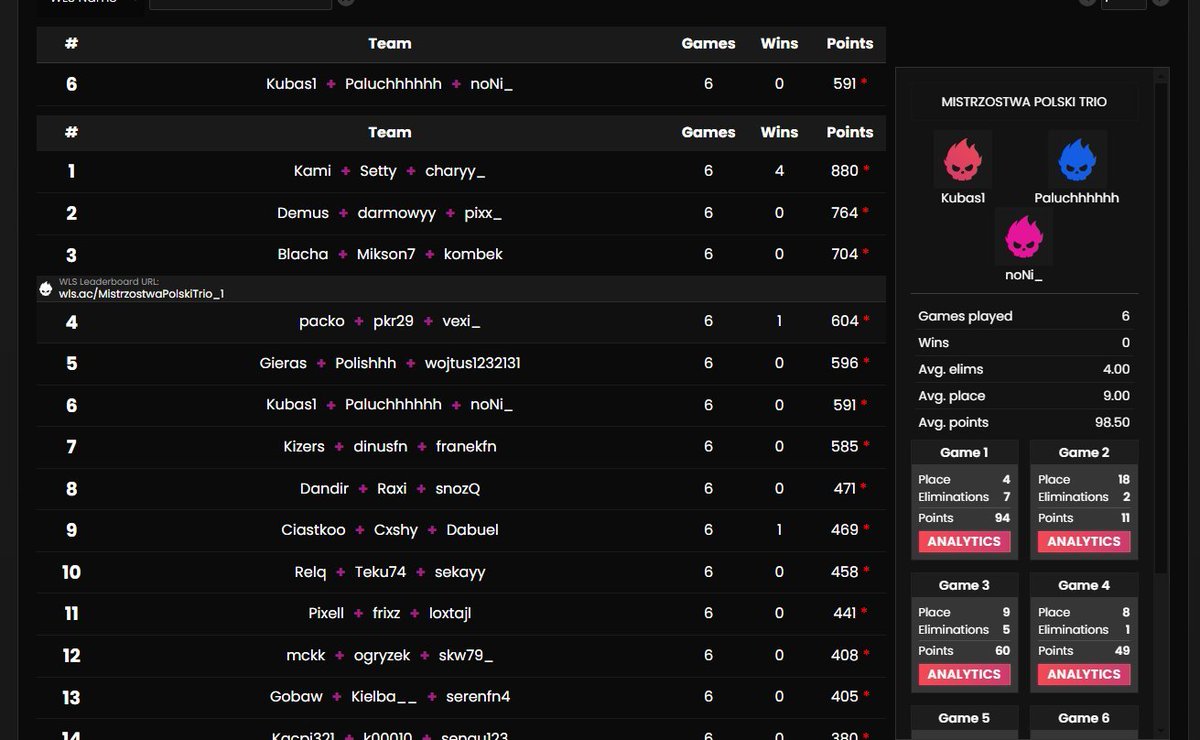Select team packo + pkr29 + vexi_ row
Viewport: 1200px width, 740px height.
tap(461, 321)
